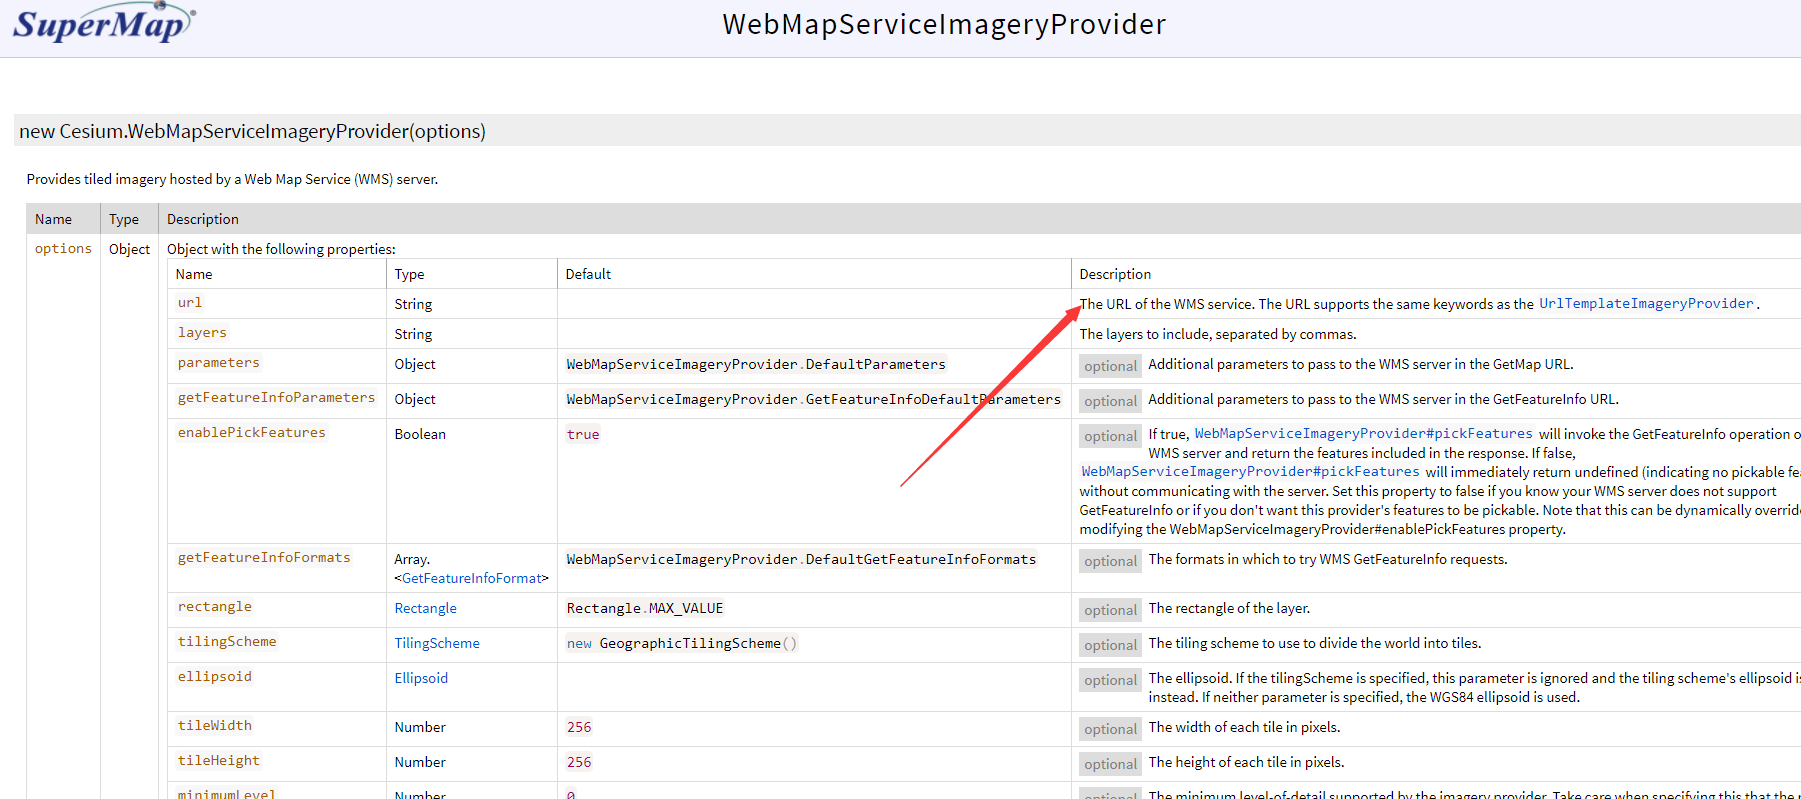The height and width of the screenshot is (799, 1801).
Task: Click 'The layers to include' description
Action: coord(1218,334)
